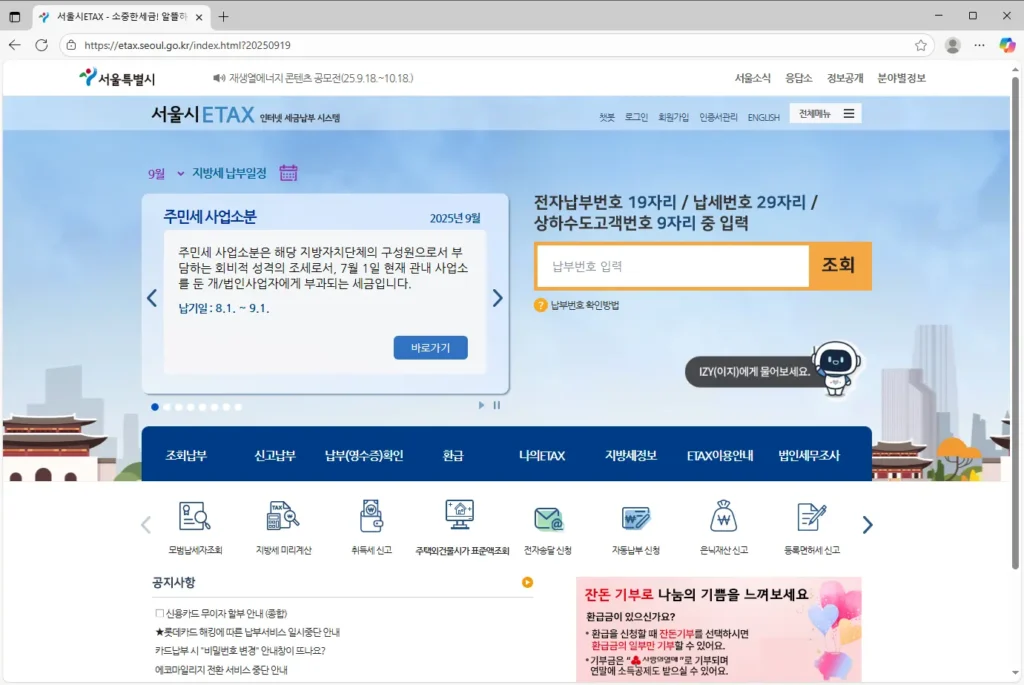This screenshot has height=685, width=1024.
Task: Advance the 주민세 banner with the right arrow
Action: coord(498,296)
